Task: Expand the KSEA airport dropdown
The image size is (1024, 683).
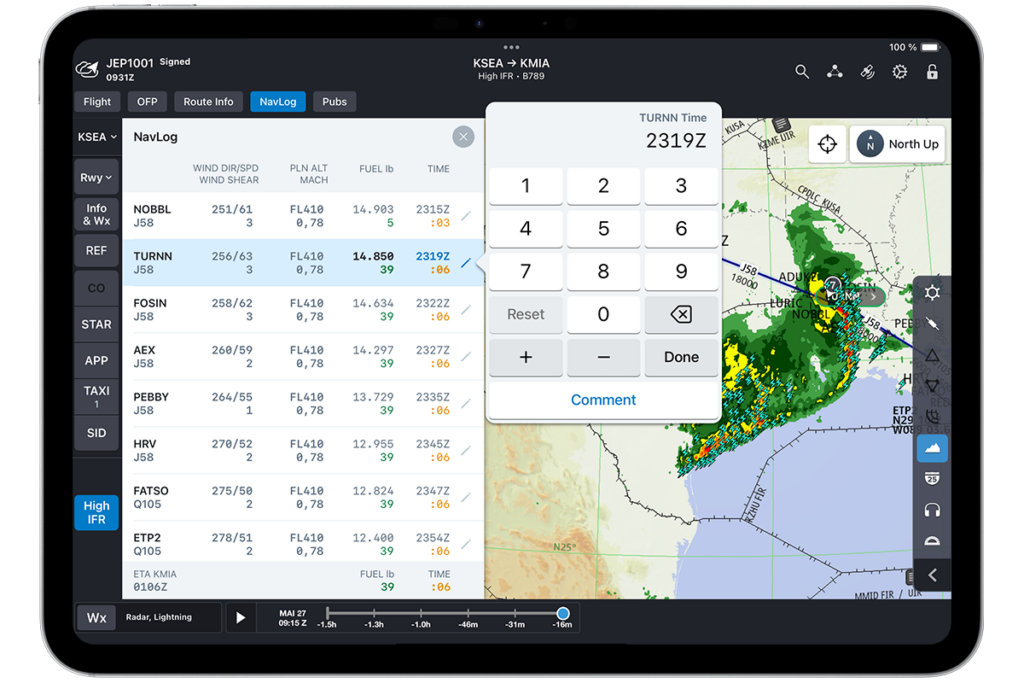Action: pos(96,136)
